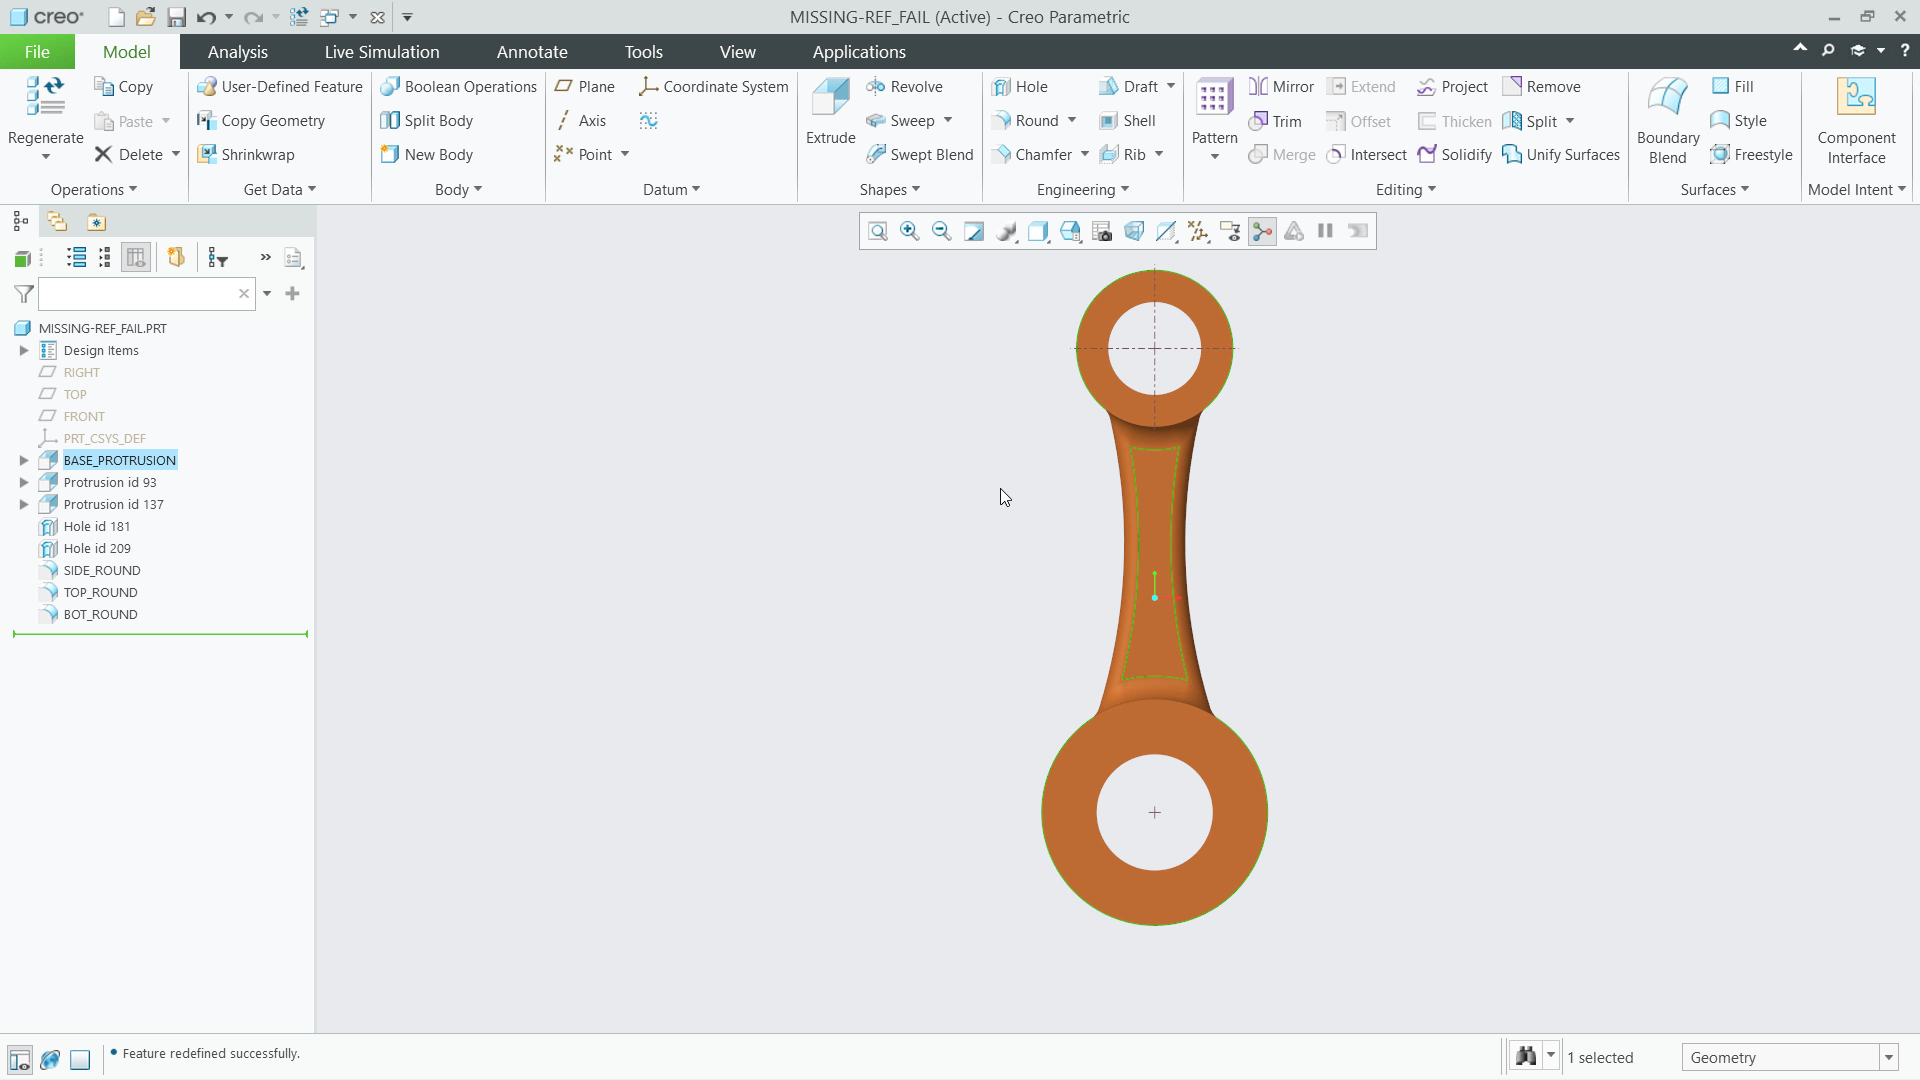Expand the Design Items node
The height and width of the screenshot is (1080, 1920).
24,350
